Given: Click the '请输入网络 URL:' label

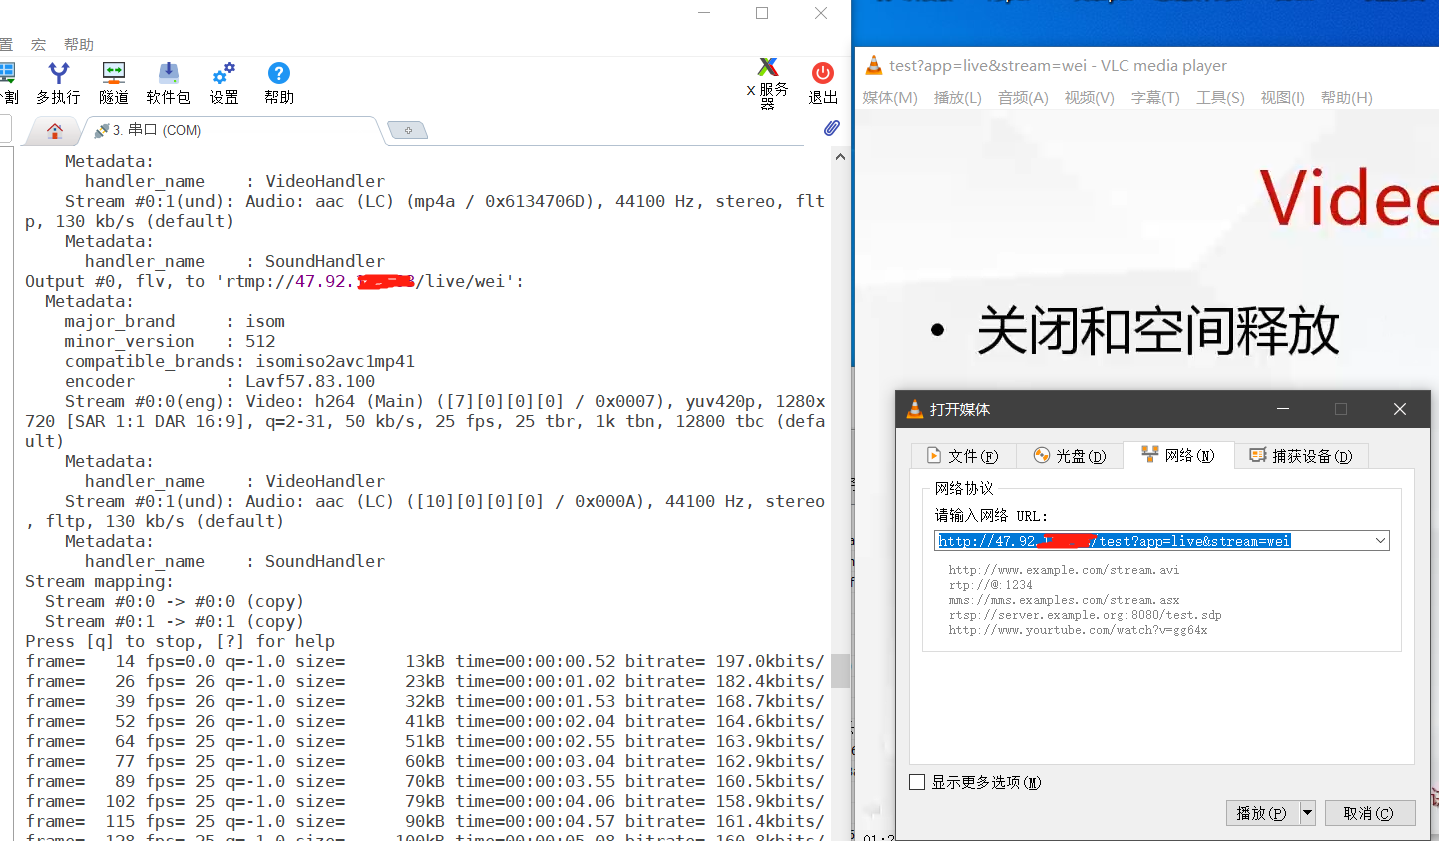Looking at the screenshot, I should click(x=991, y=516).
